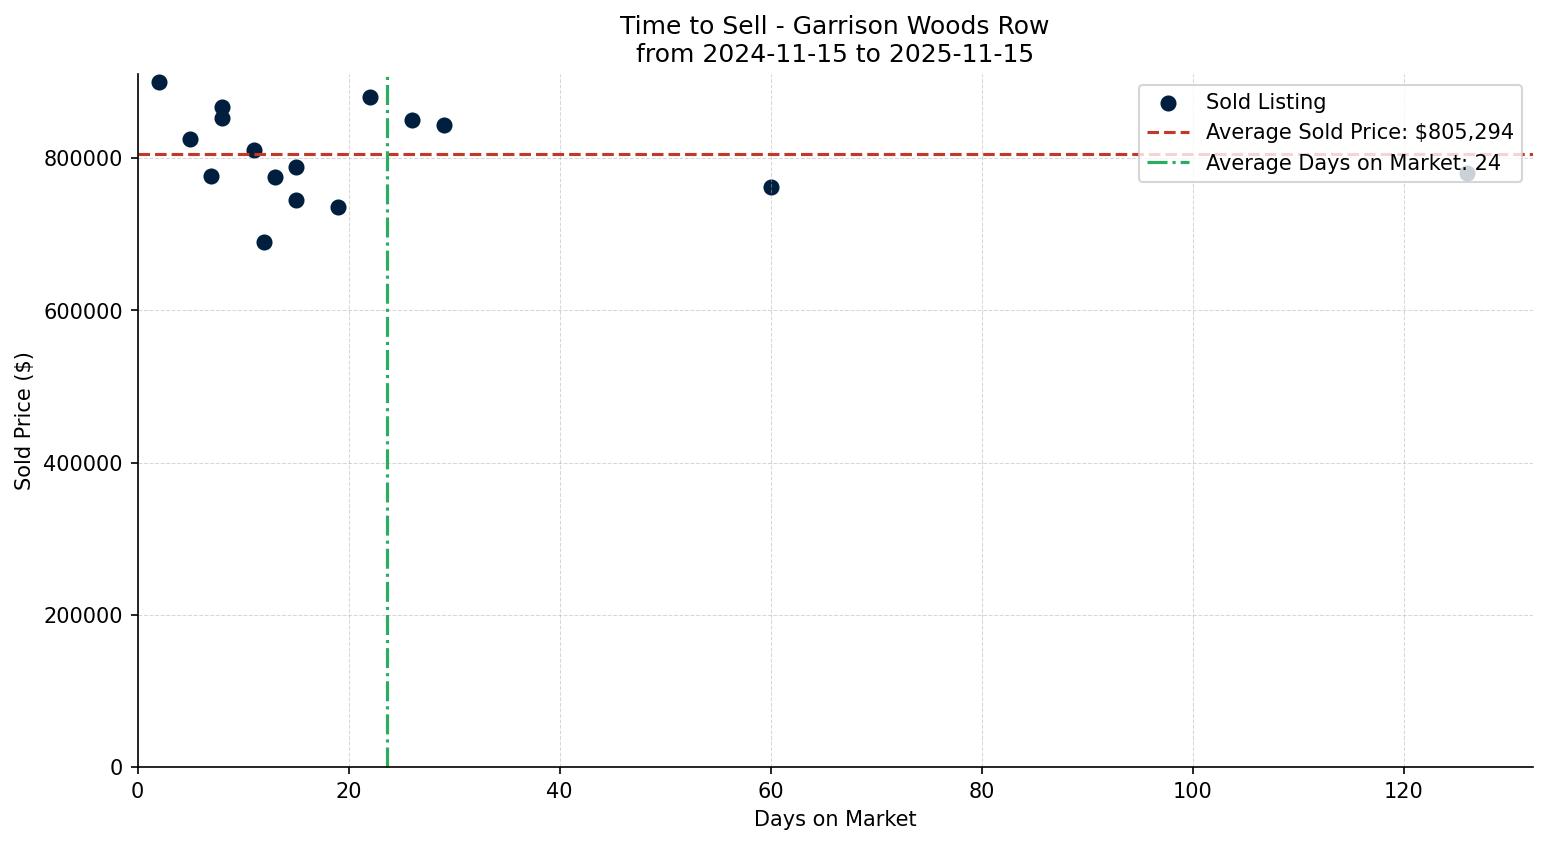This screenshot has height=845, width=1547.
Task: Click the data point at 29 days on market
Action: (x=444, y=126)
